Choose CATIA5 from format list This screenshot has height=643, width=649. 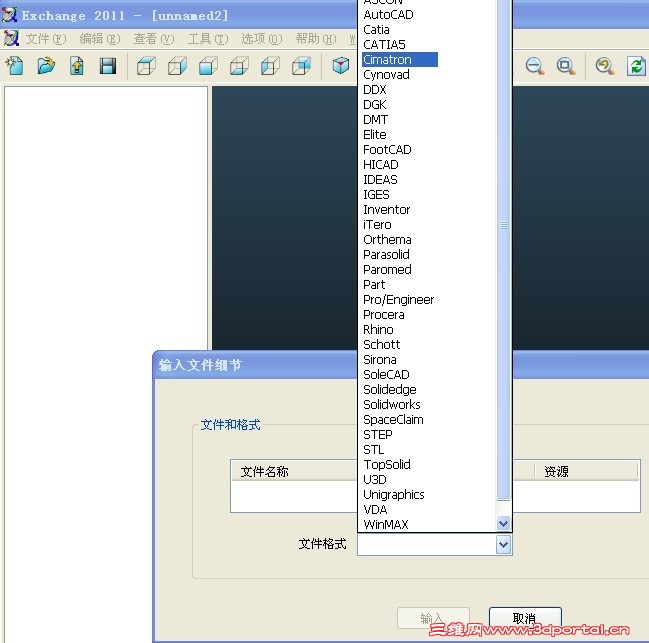click(x=384, y=45)
